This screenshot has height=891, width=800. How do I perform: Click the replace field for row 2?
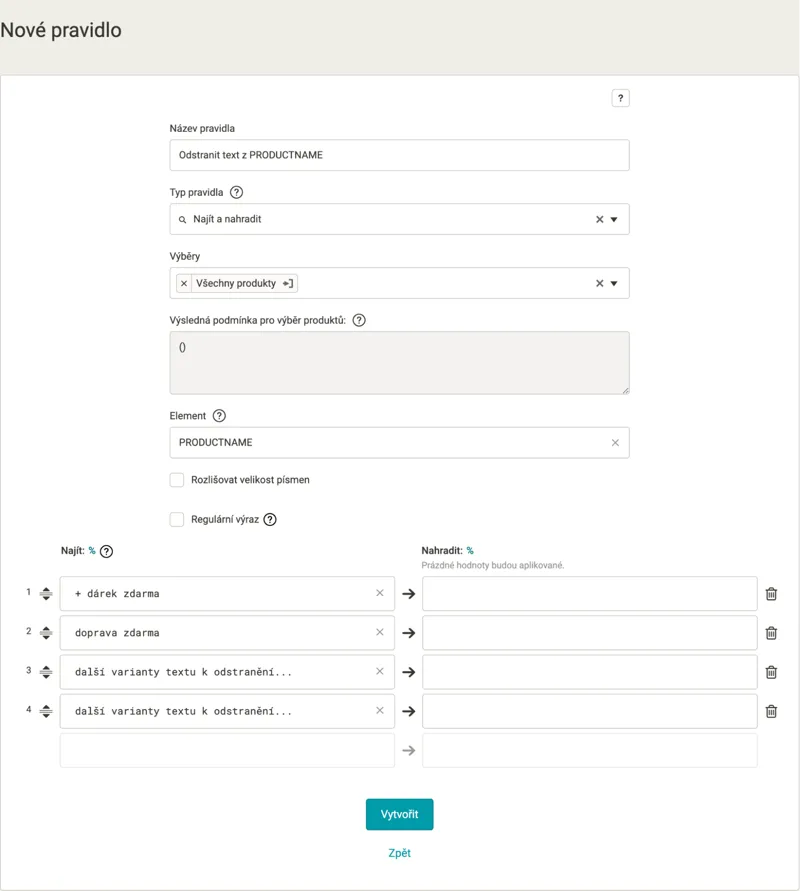589,633
